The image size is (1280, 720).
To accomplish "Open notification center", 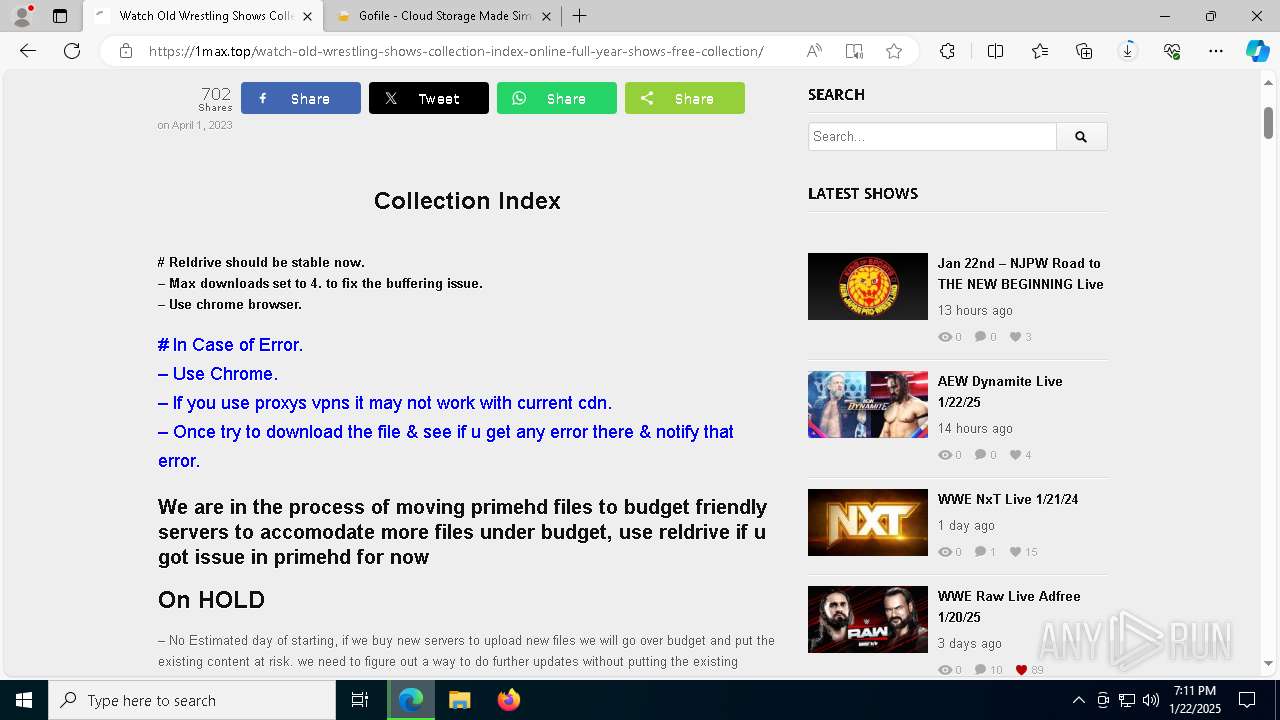I will tap(1247, 700).
